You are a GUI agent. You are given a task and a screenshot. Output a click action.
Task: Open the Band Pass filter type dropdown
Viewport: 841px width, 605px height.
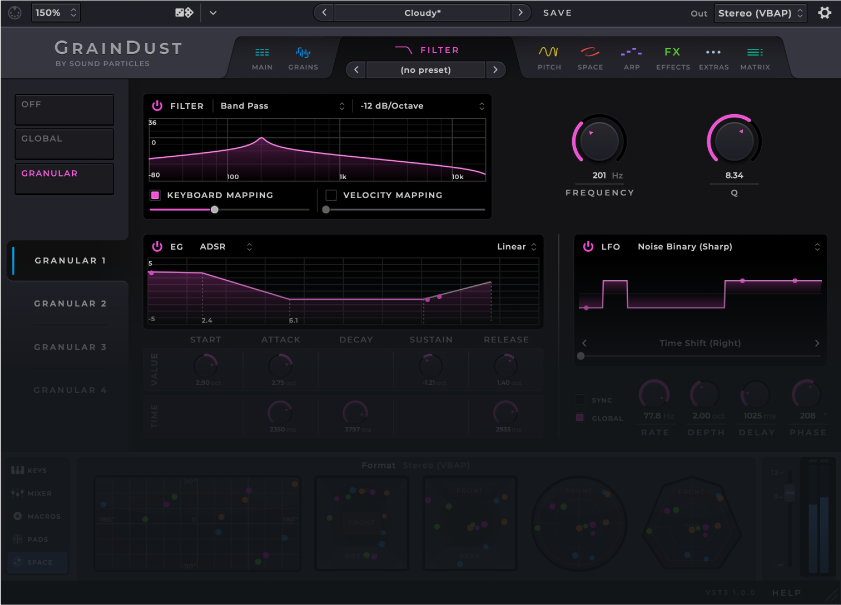282,106
